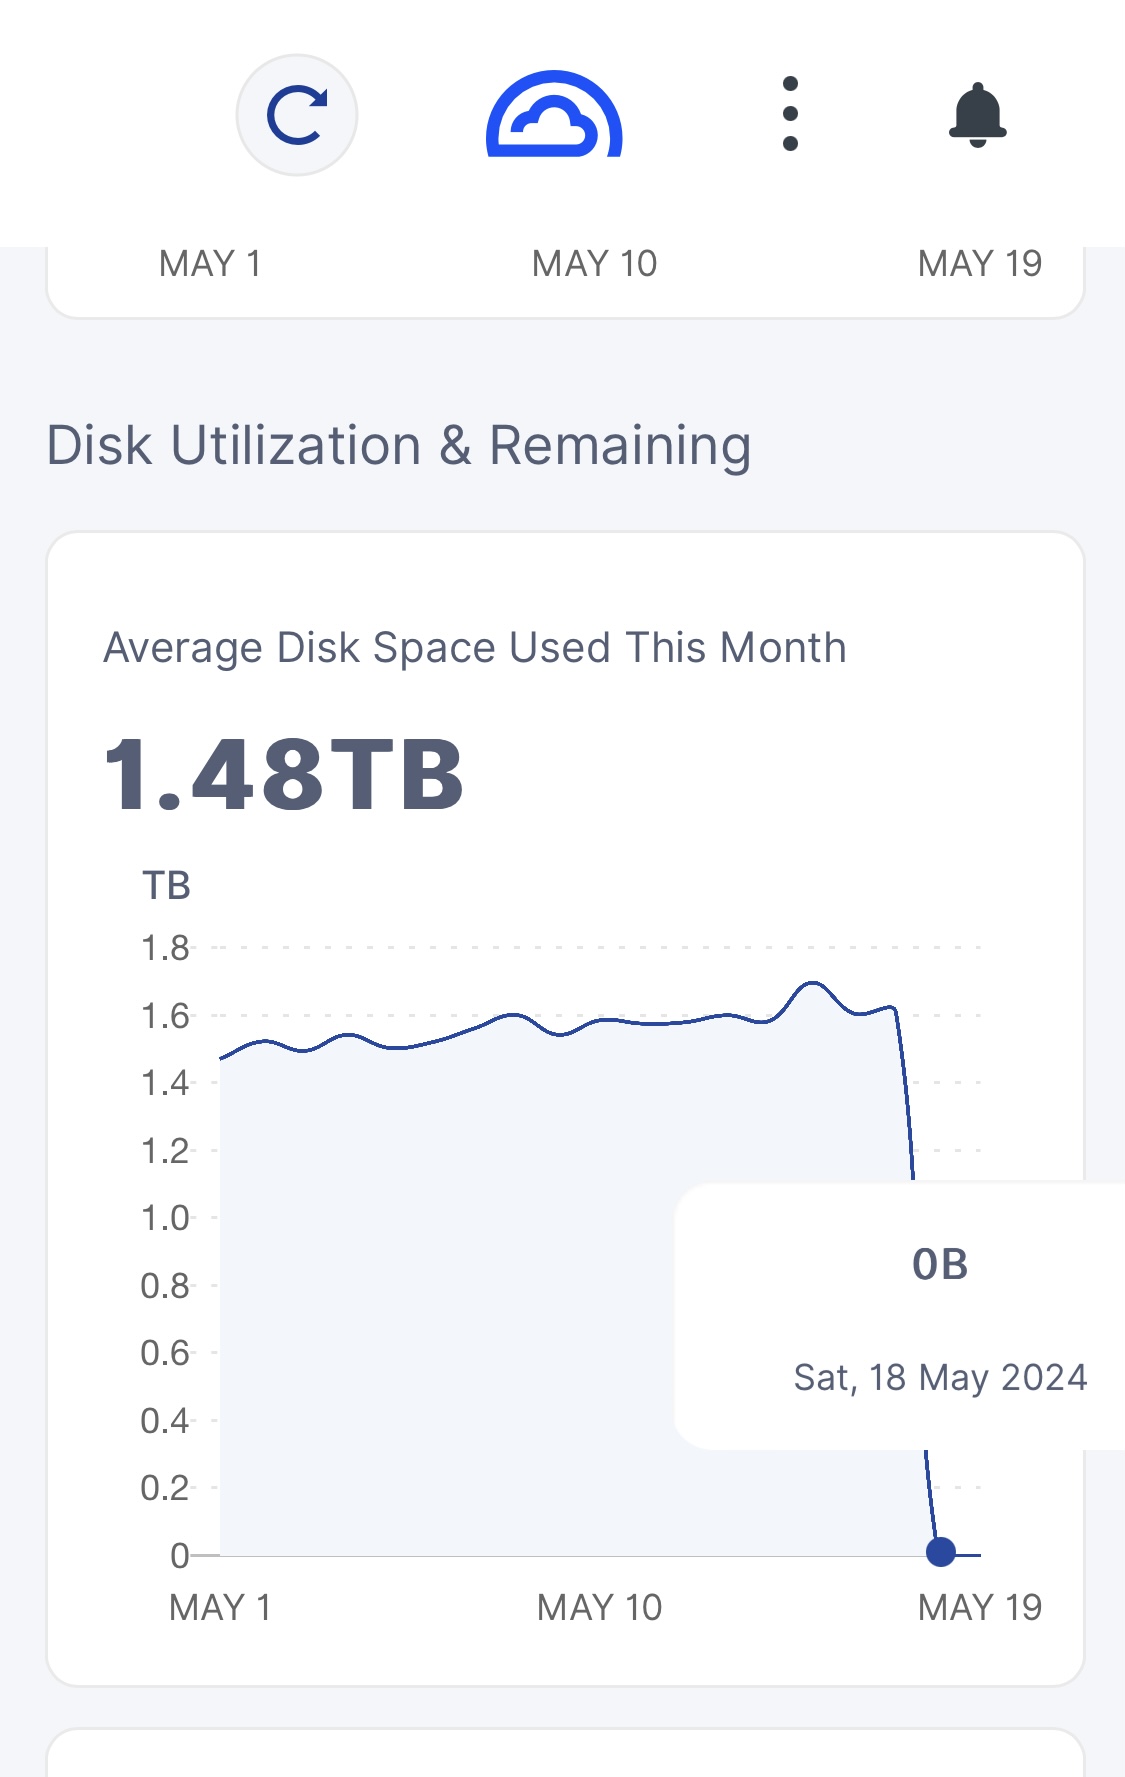This screenshot has height=1777, width=1125.
Task: Click MAY 10 label under disk usage chart
Action: (599, 1607)
